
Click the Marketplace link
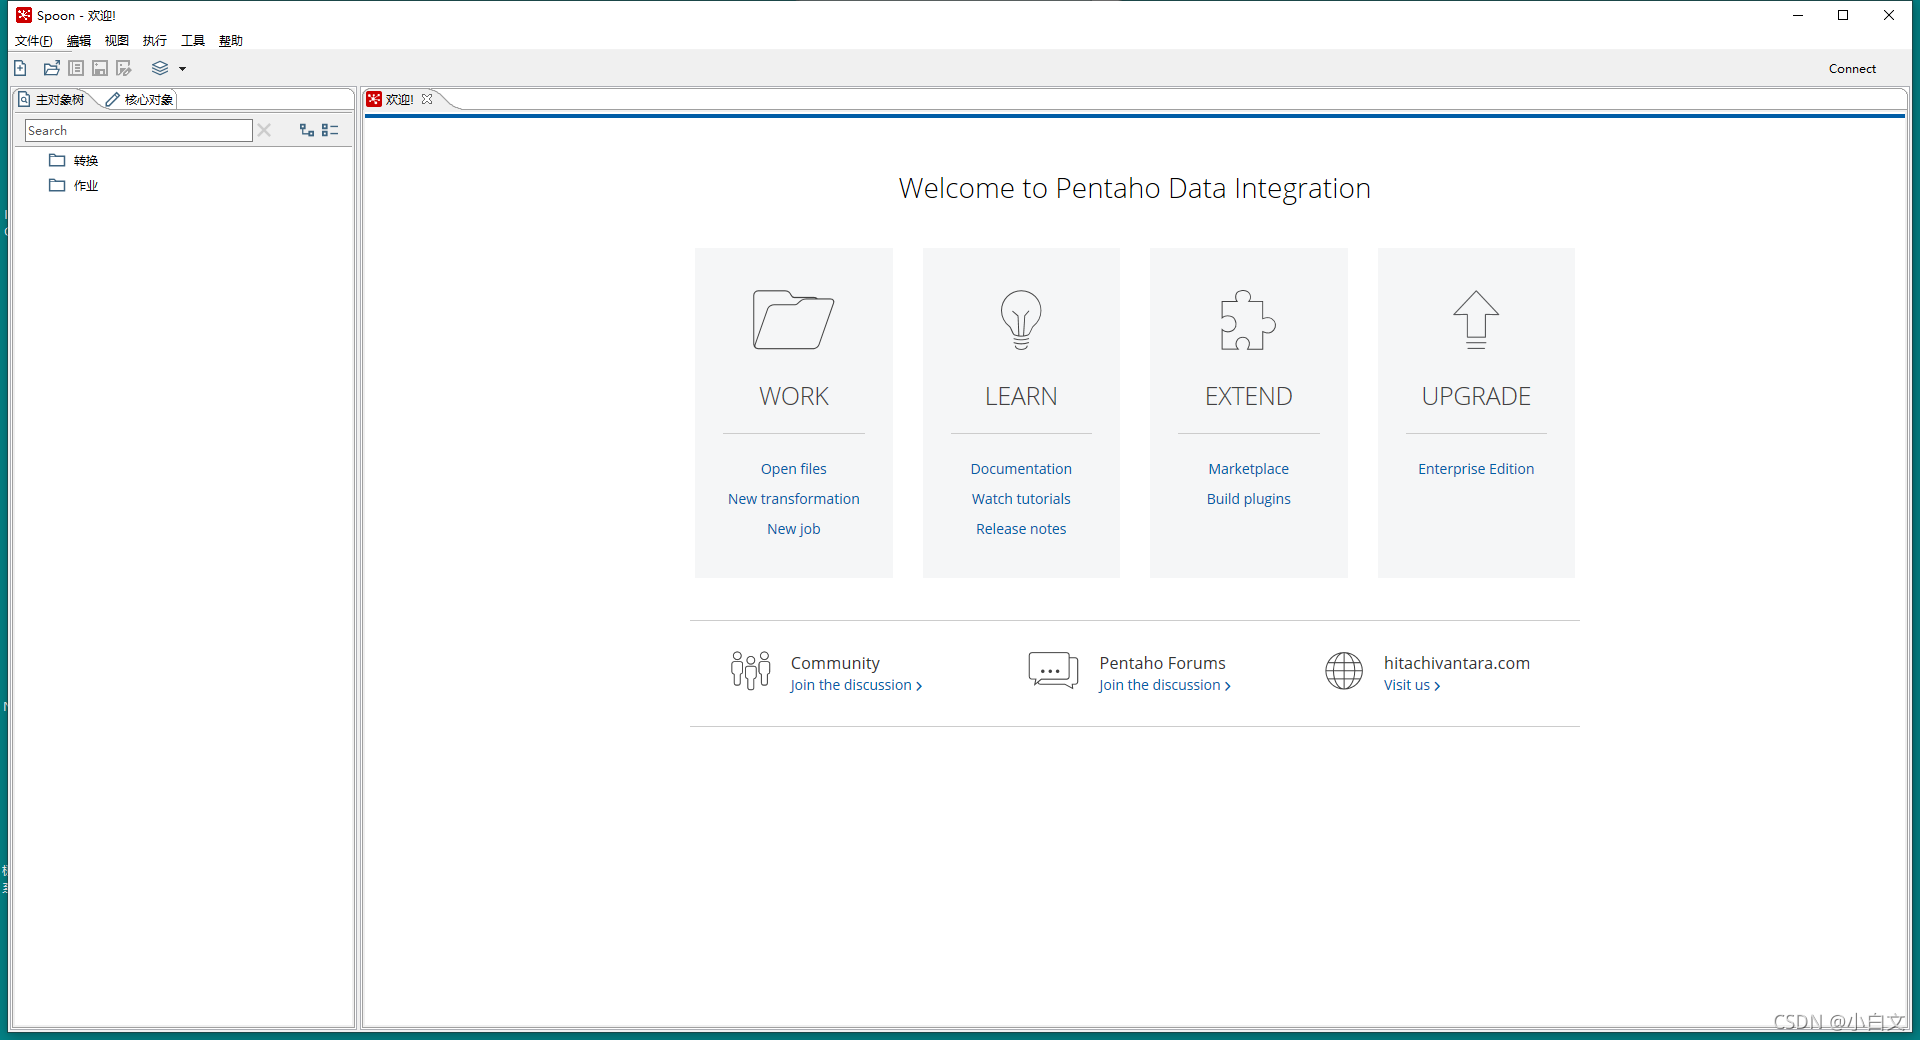point(1248,469)
